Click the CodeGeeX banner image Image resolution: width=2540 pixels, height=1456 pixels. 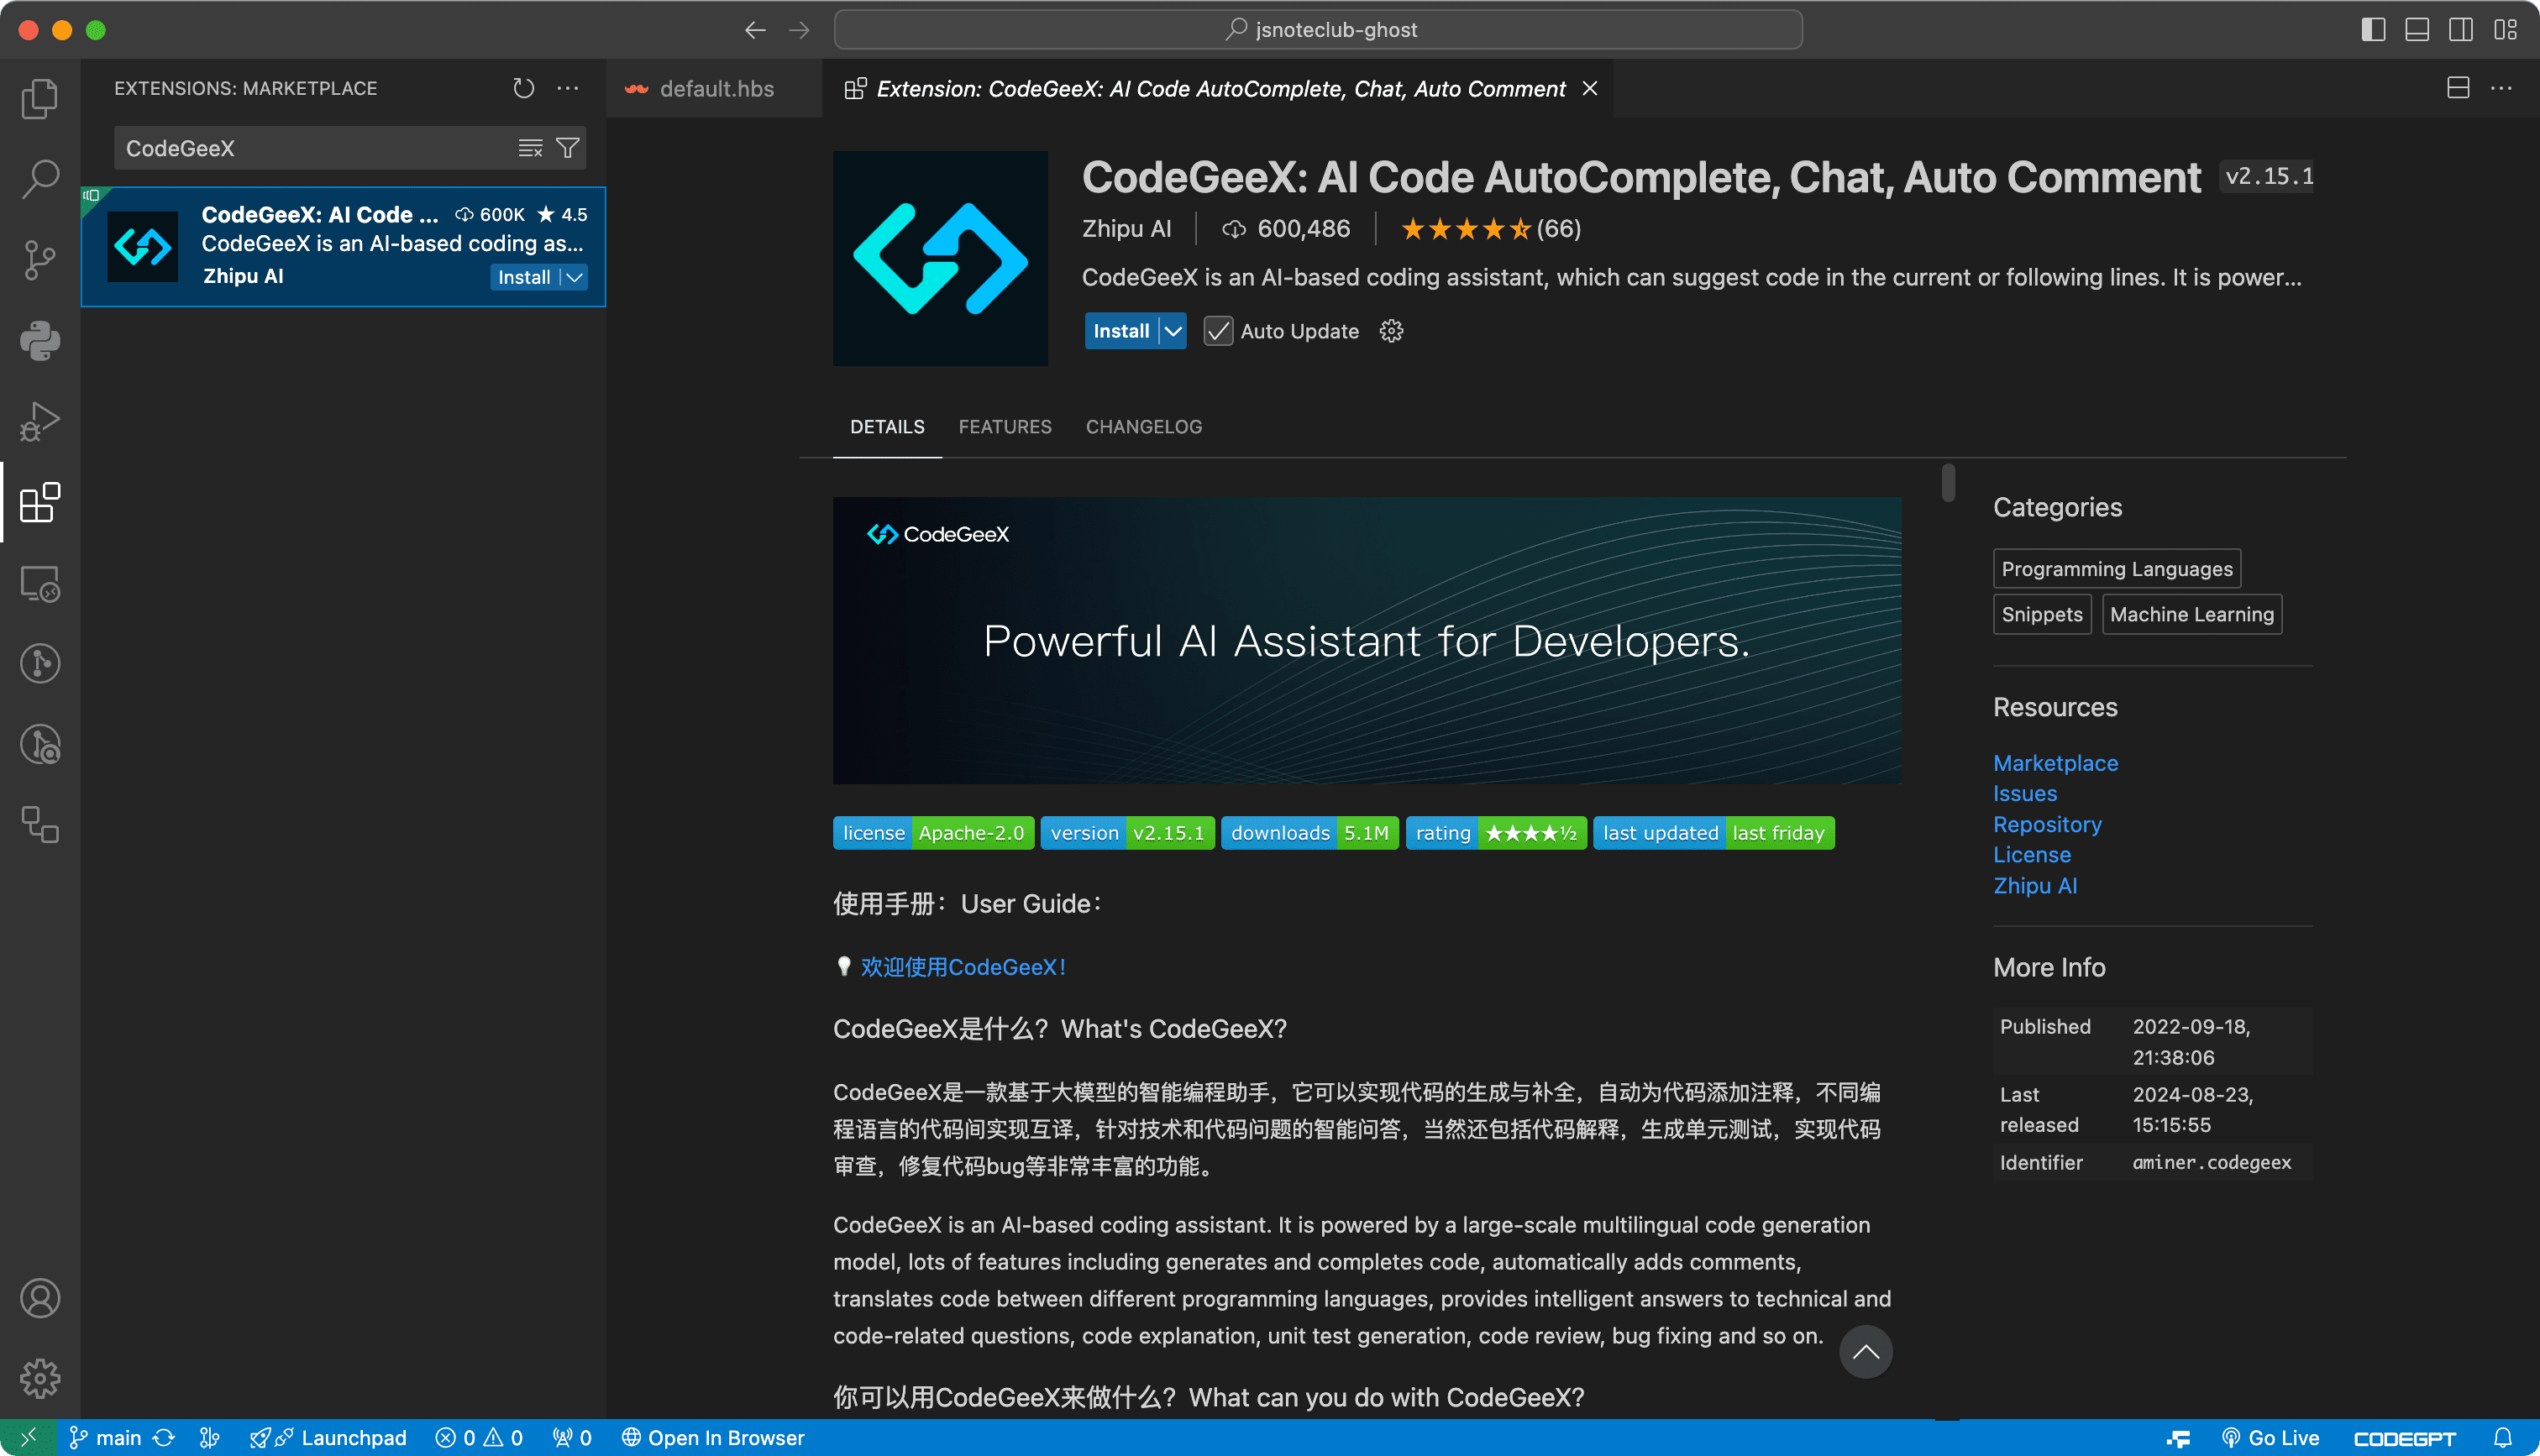1367,640
